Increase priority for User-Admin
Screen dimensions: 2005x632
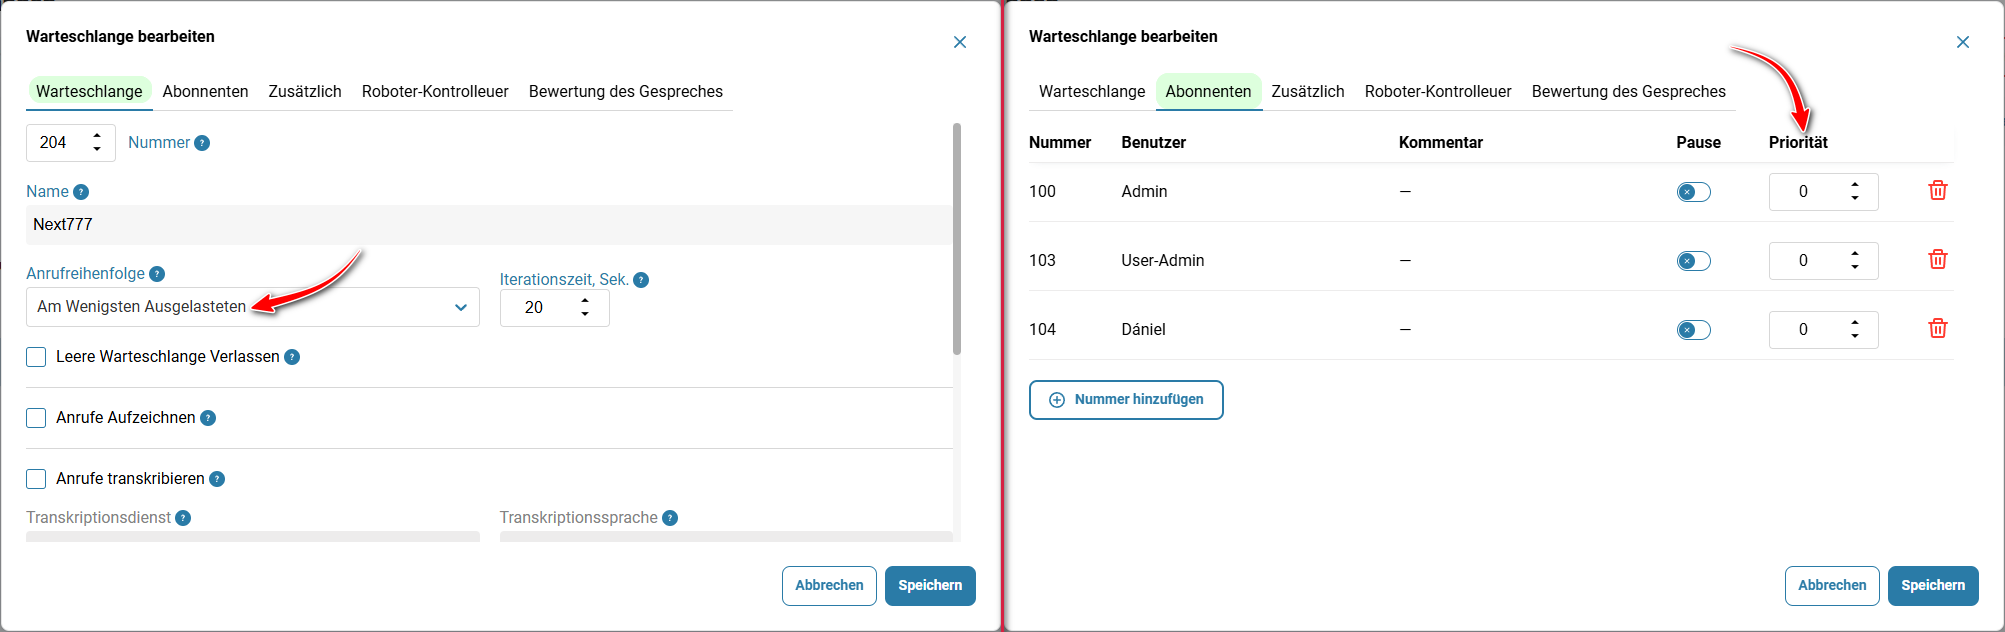[1855, 254]
